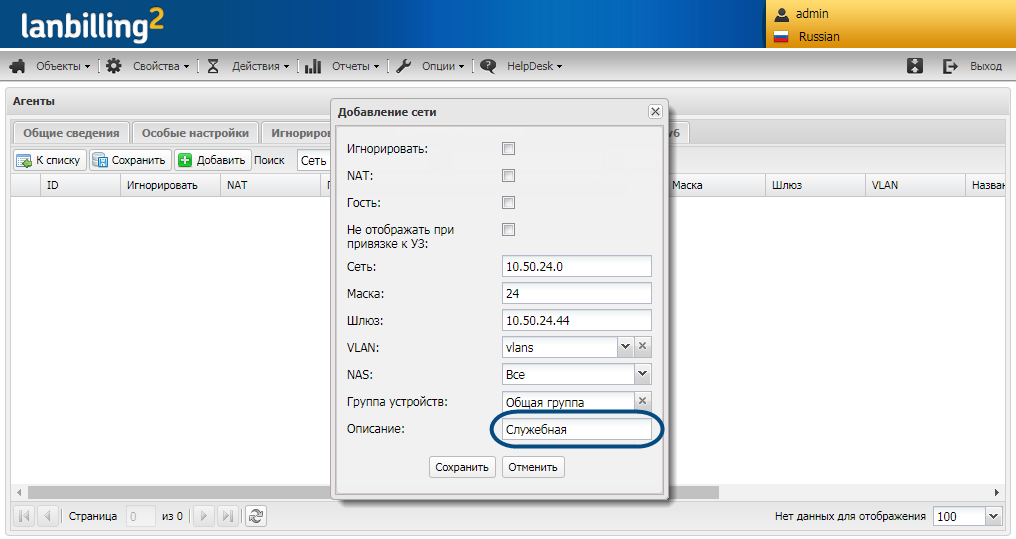This screenshot has width=1016, height=539.
Task: Expand the VLAN dropdown arrow
Action: (625, 347)
